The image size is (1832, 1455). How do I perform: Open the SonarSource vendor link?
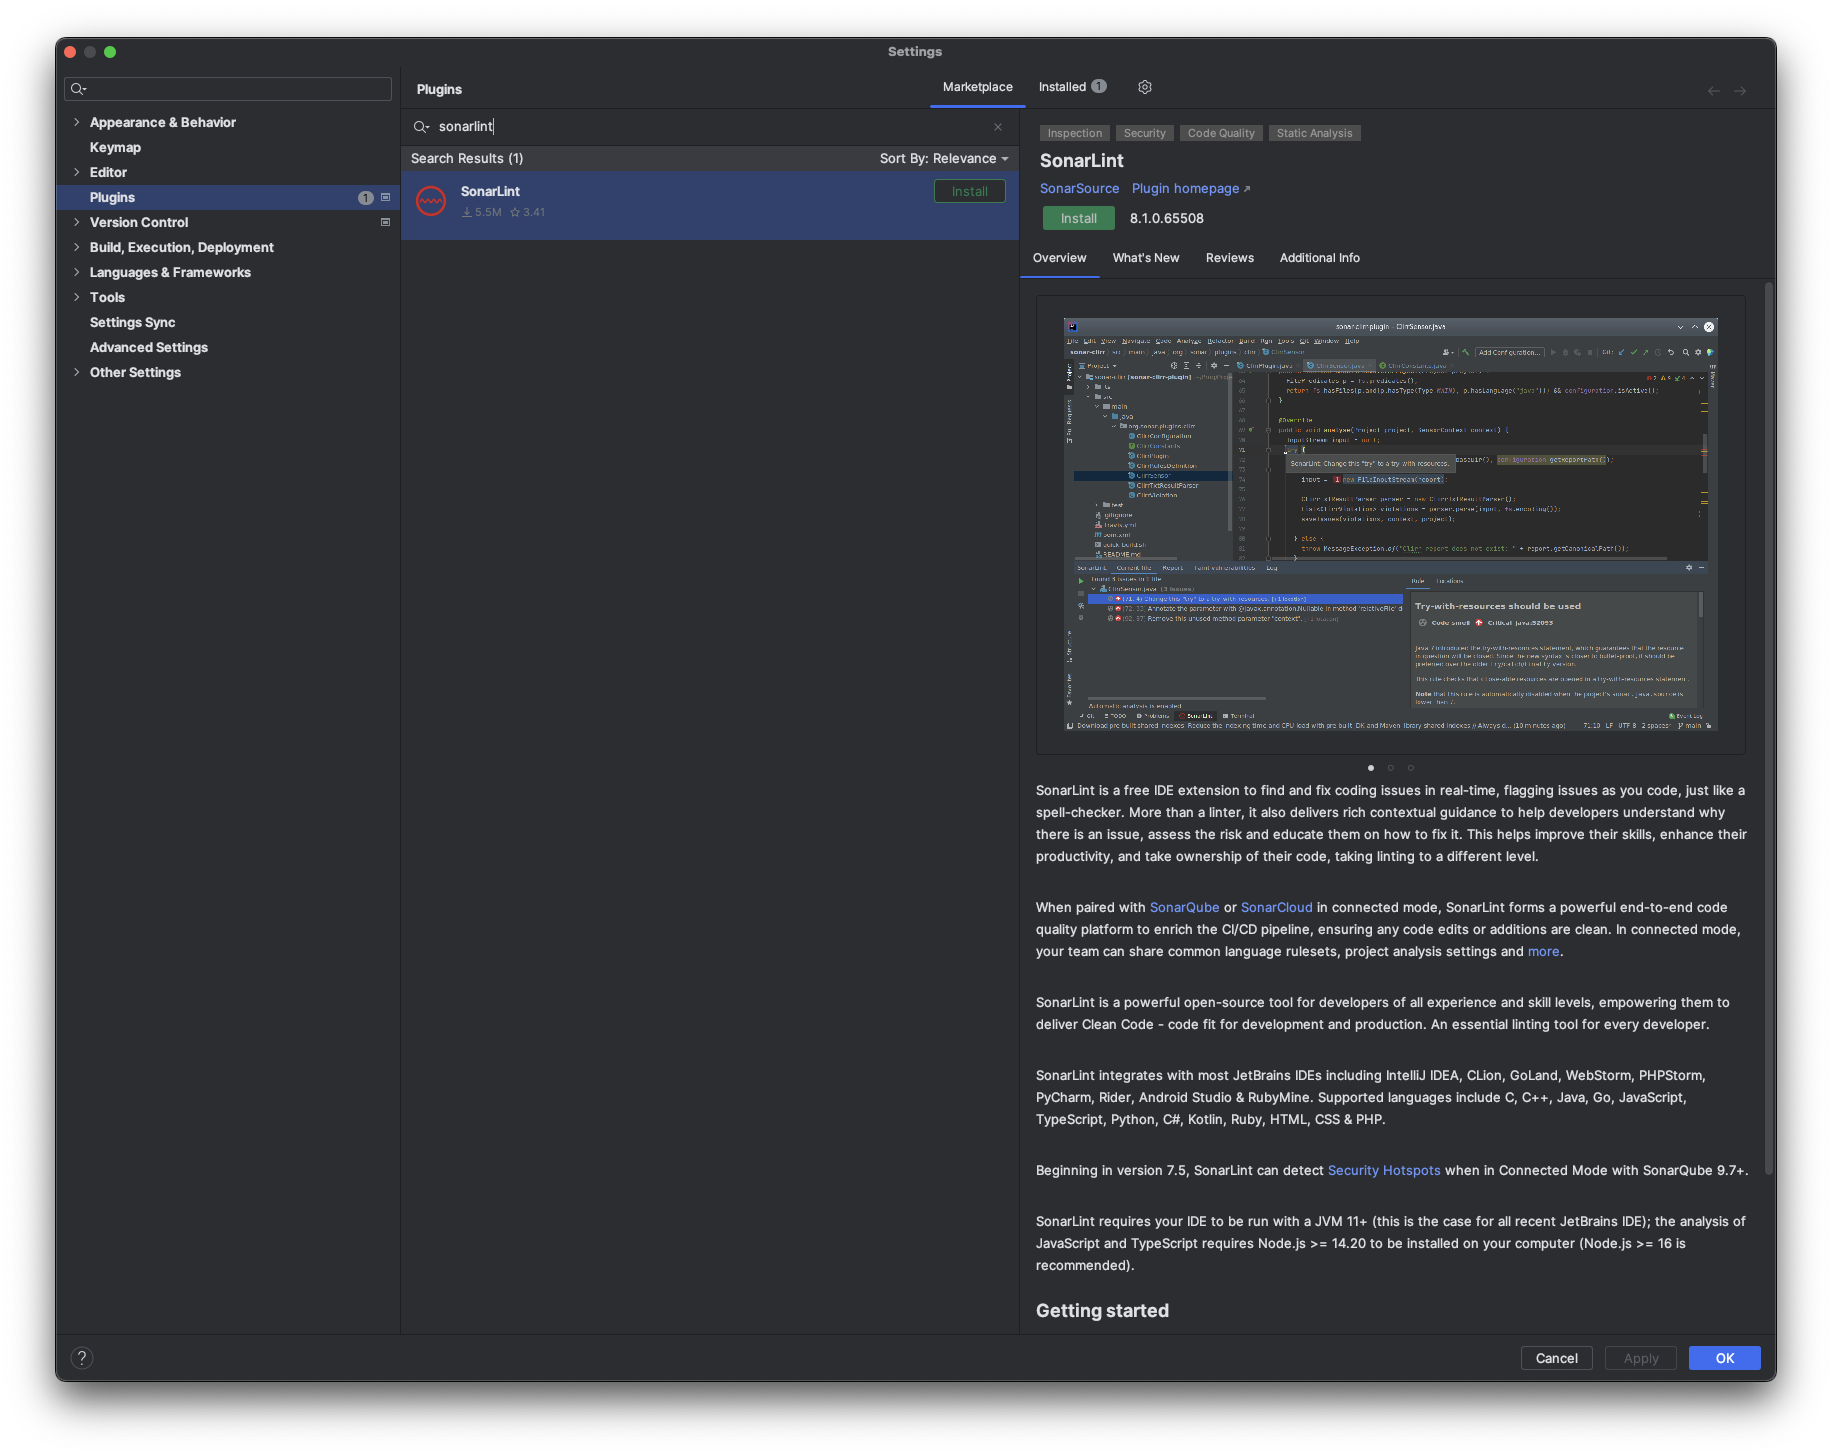click(x=1079, y=188)
